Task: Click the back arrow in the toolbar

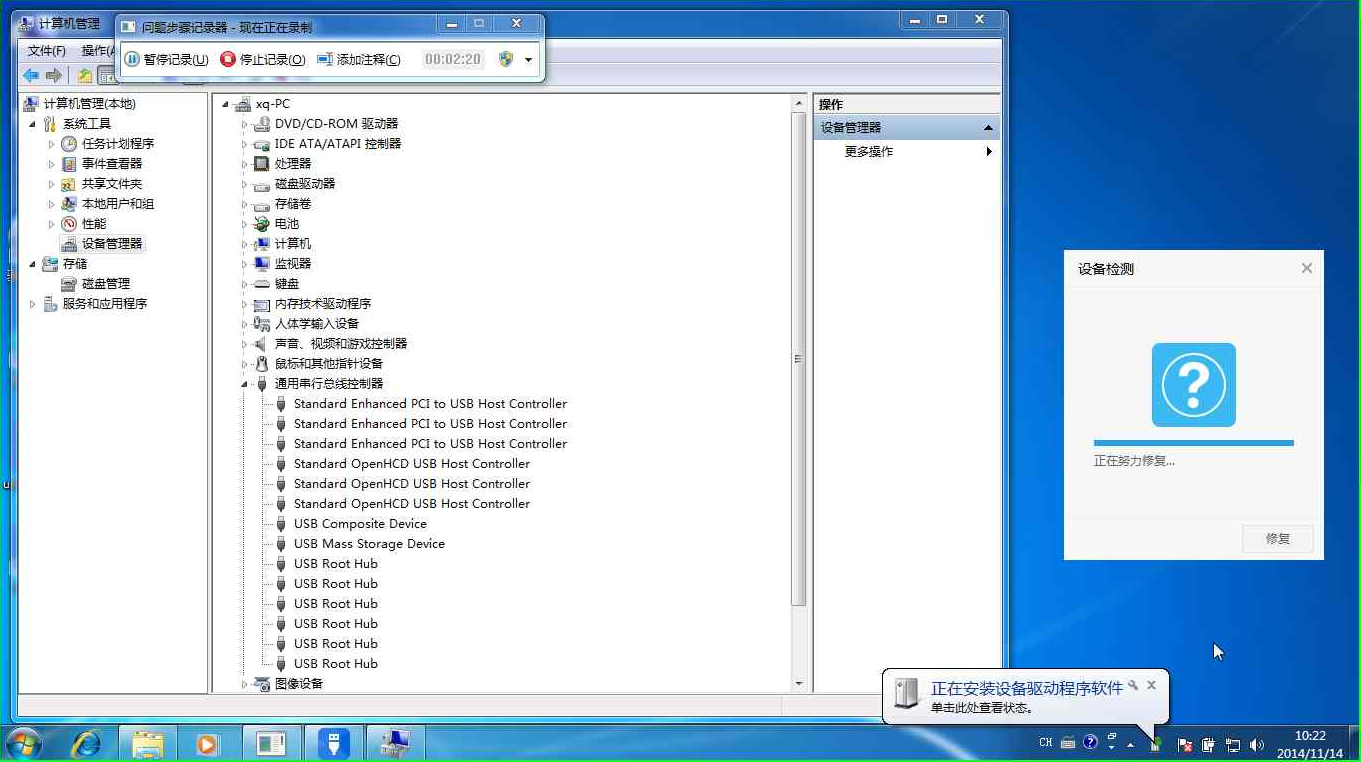Action: point(31,76)
